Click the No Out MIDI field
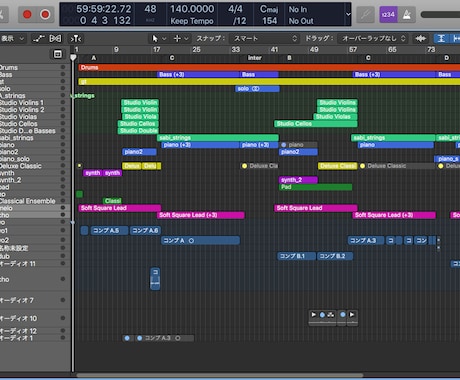 (301, 21)
